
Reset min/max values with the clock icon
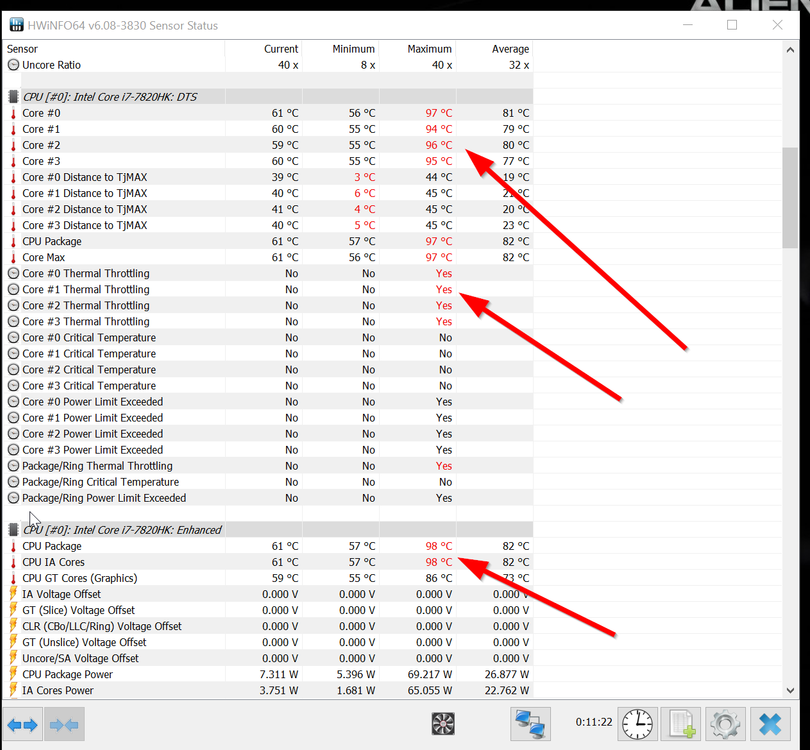coord(637,723)
